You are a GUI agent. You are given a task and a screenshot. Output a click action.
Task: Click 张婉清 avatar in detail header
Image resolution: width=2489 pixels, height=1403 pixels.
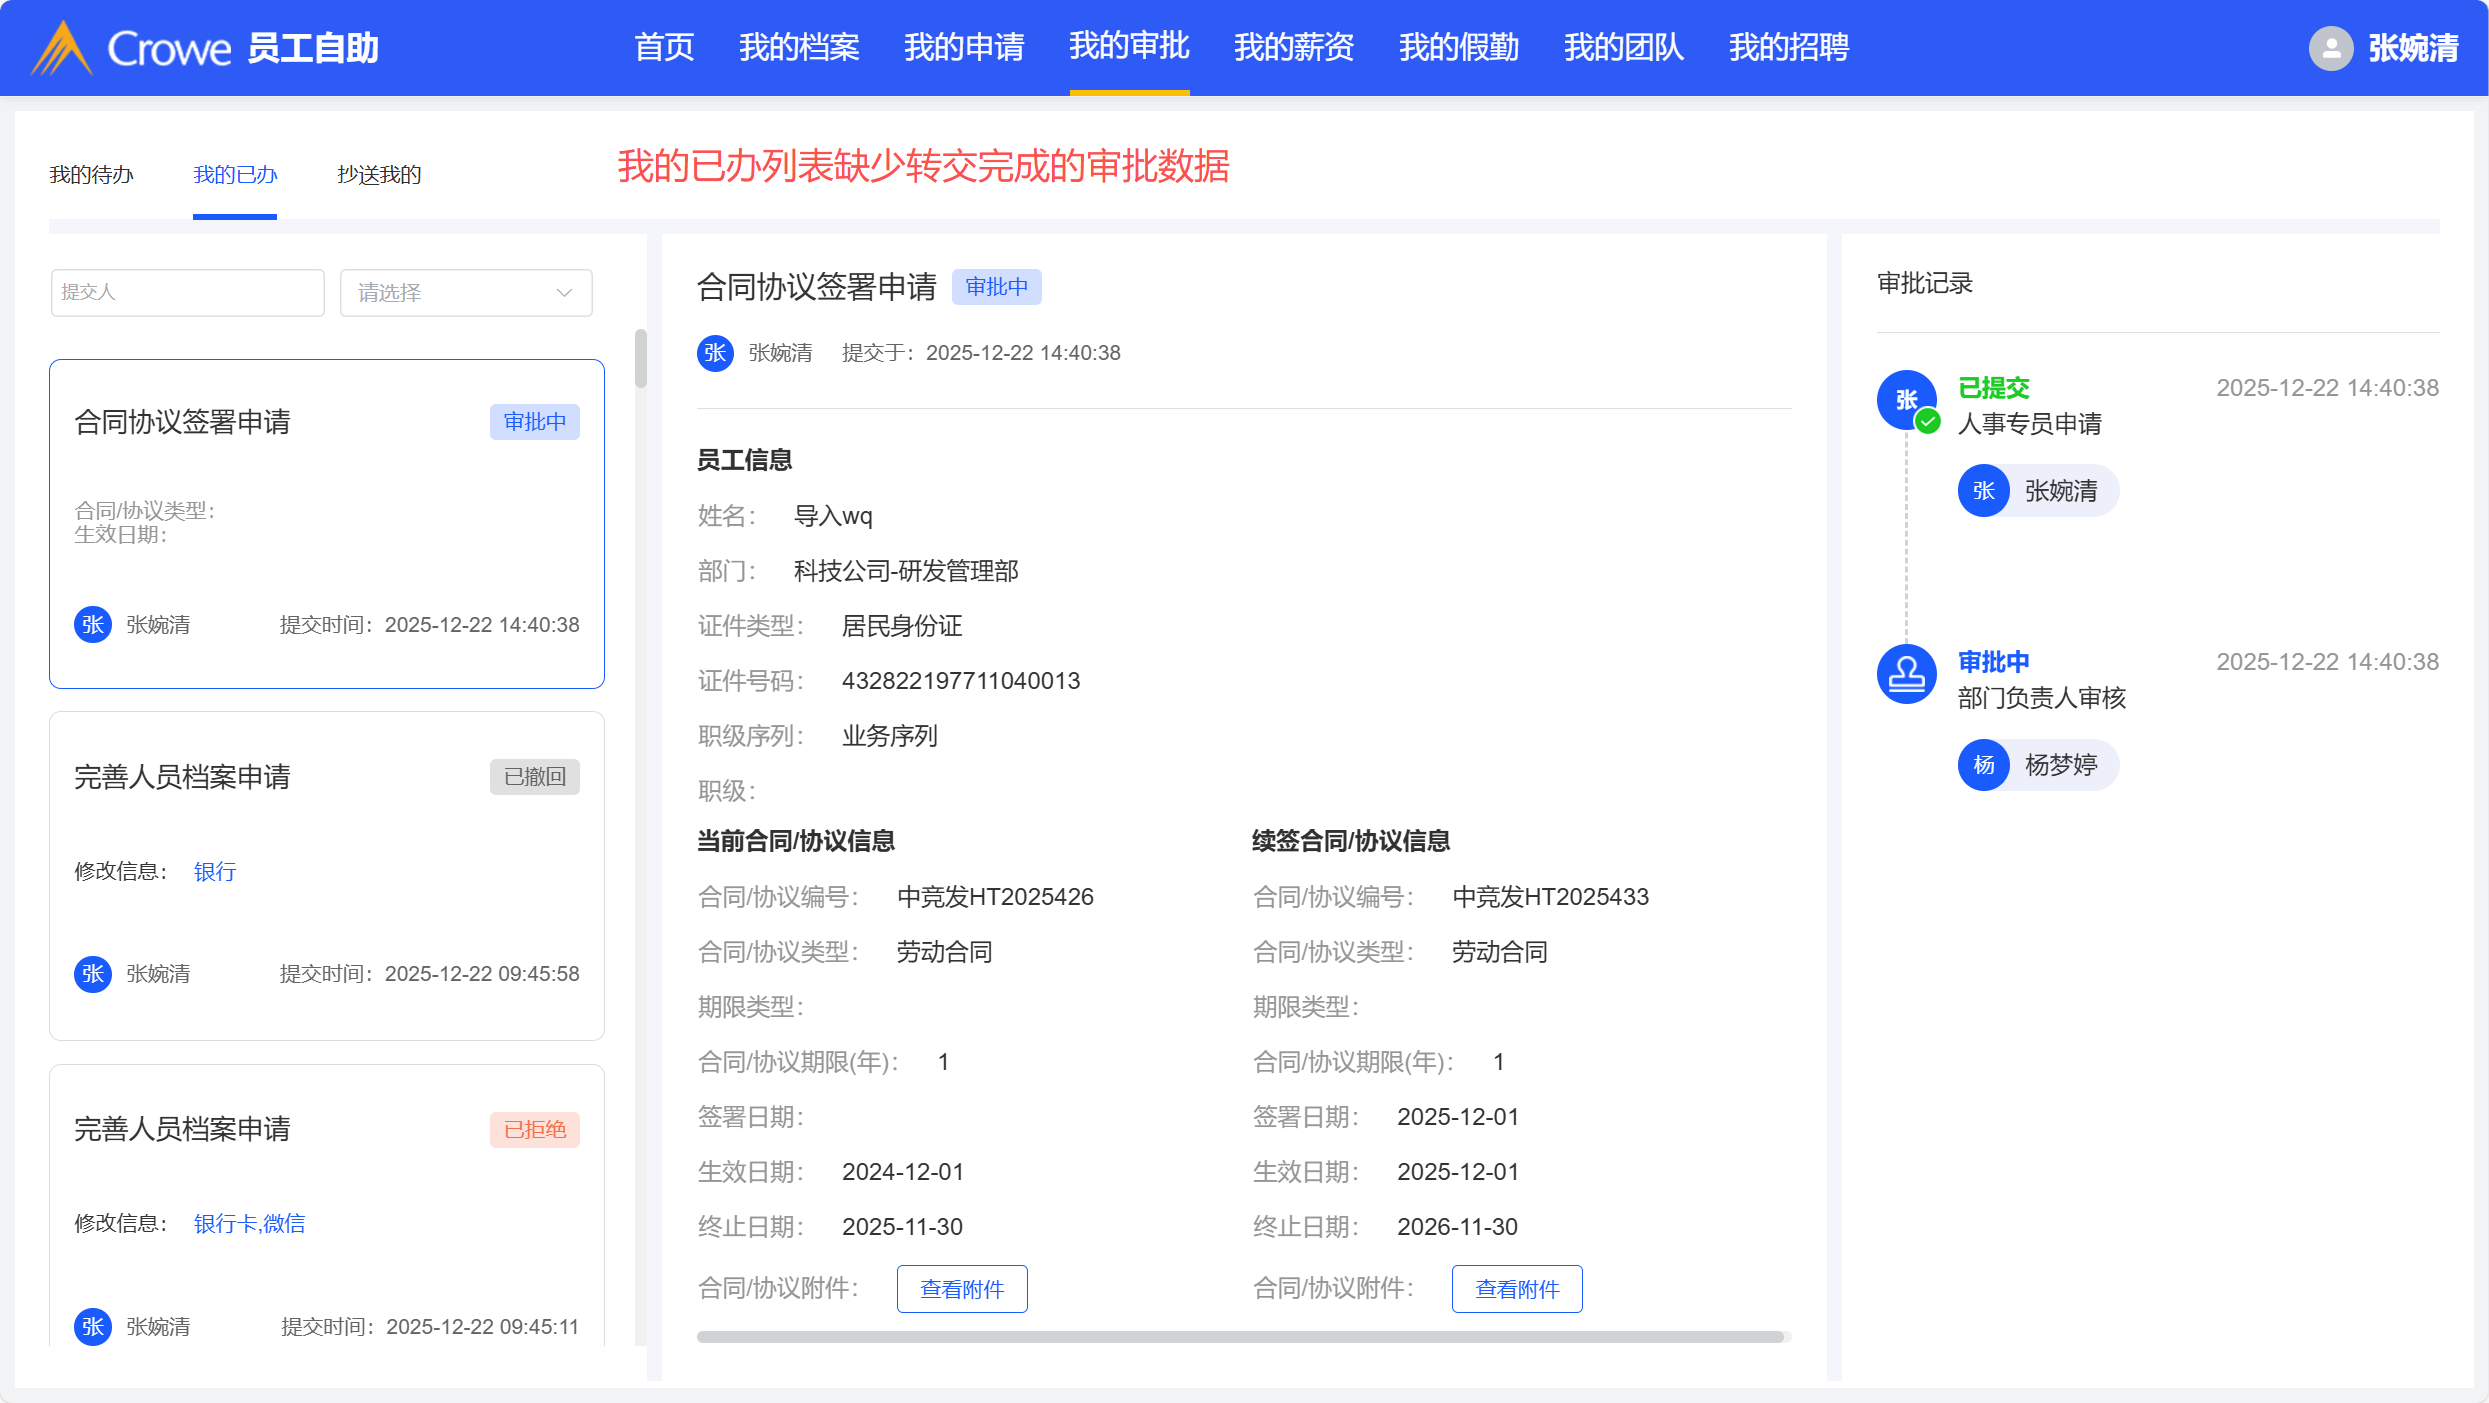[715, 353]
